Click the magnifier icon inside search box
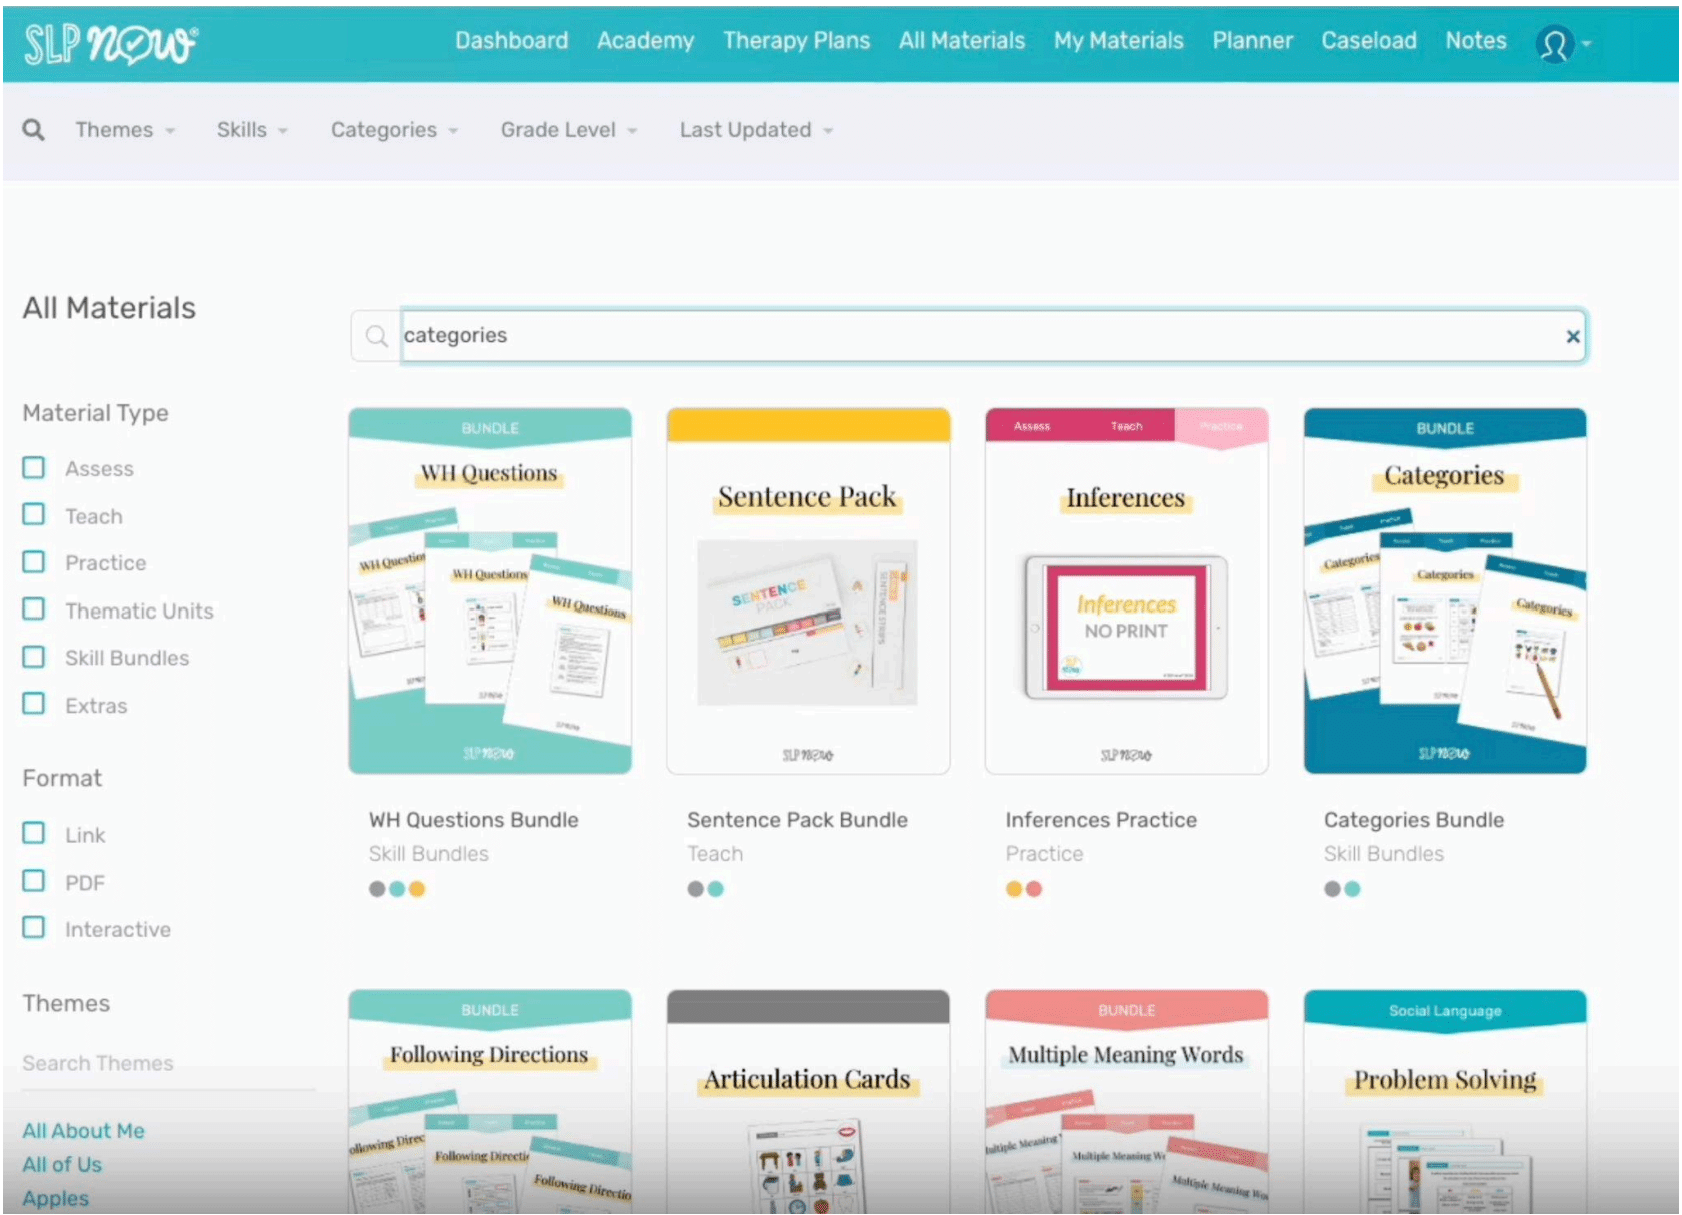The width and height of the screenshot is (1682, 1215). (376, 336)
